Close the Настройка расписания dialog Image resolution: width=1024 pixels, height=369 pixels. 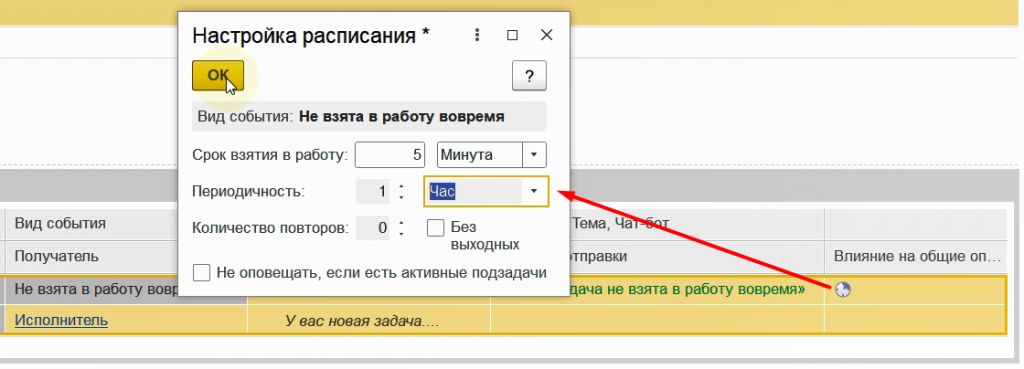[x=547, y=35]
